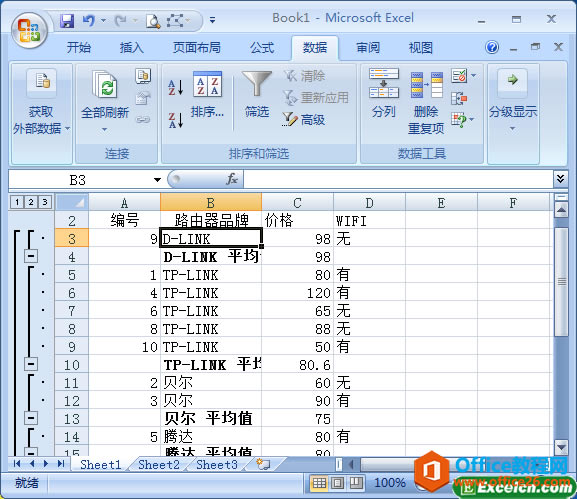Open the Name Box dropdown arrow
The width and height of the screenshot is (577, 499).
coord(157,180)
